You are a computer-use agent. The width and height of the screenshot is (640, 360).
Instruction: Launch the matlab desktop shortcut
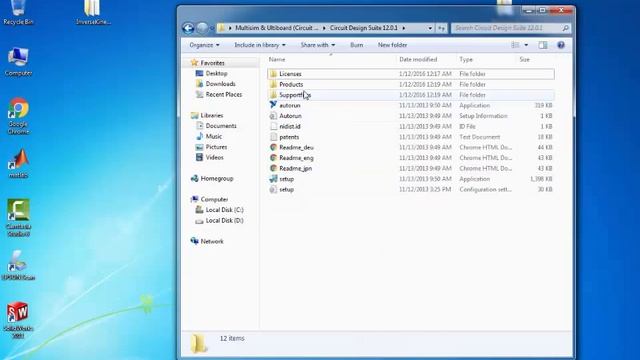coord(18,163)
